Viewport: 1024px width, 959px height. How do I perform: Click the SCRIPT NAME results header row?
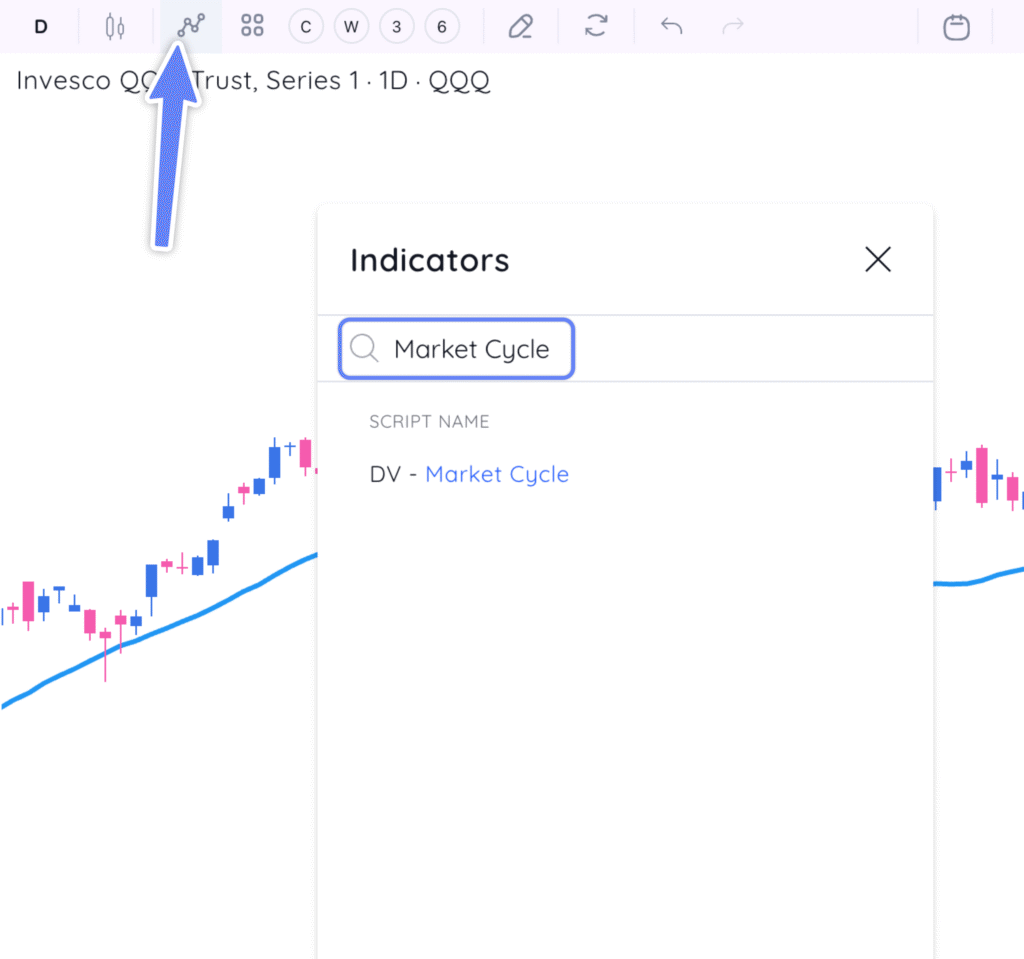[429, 421]
